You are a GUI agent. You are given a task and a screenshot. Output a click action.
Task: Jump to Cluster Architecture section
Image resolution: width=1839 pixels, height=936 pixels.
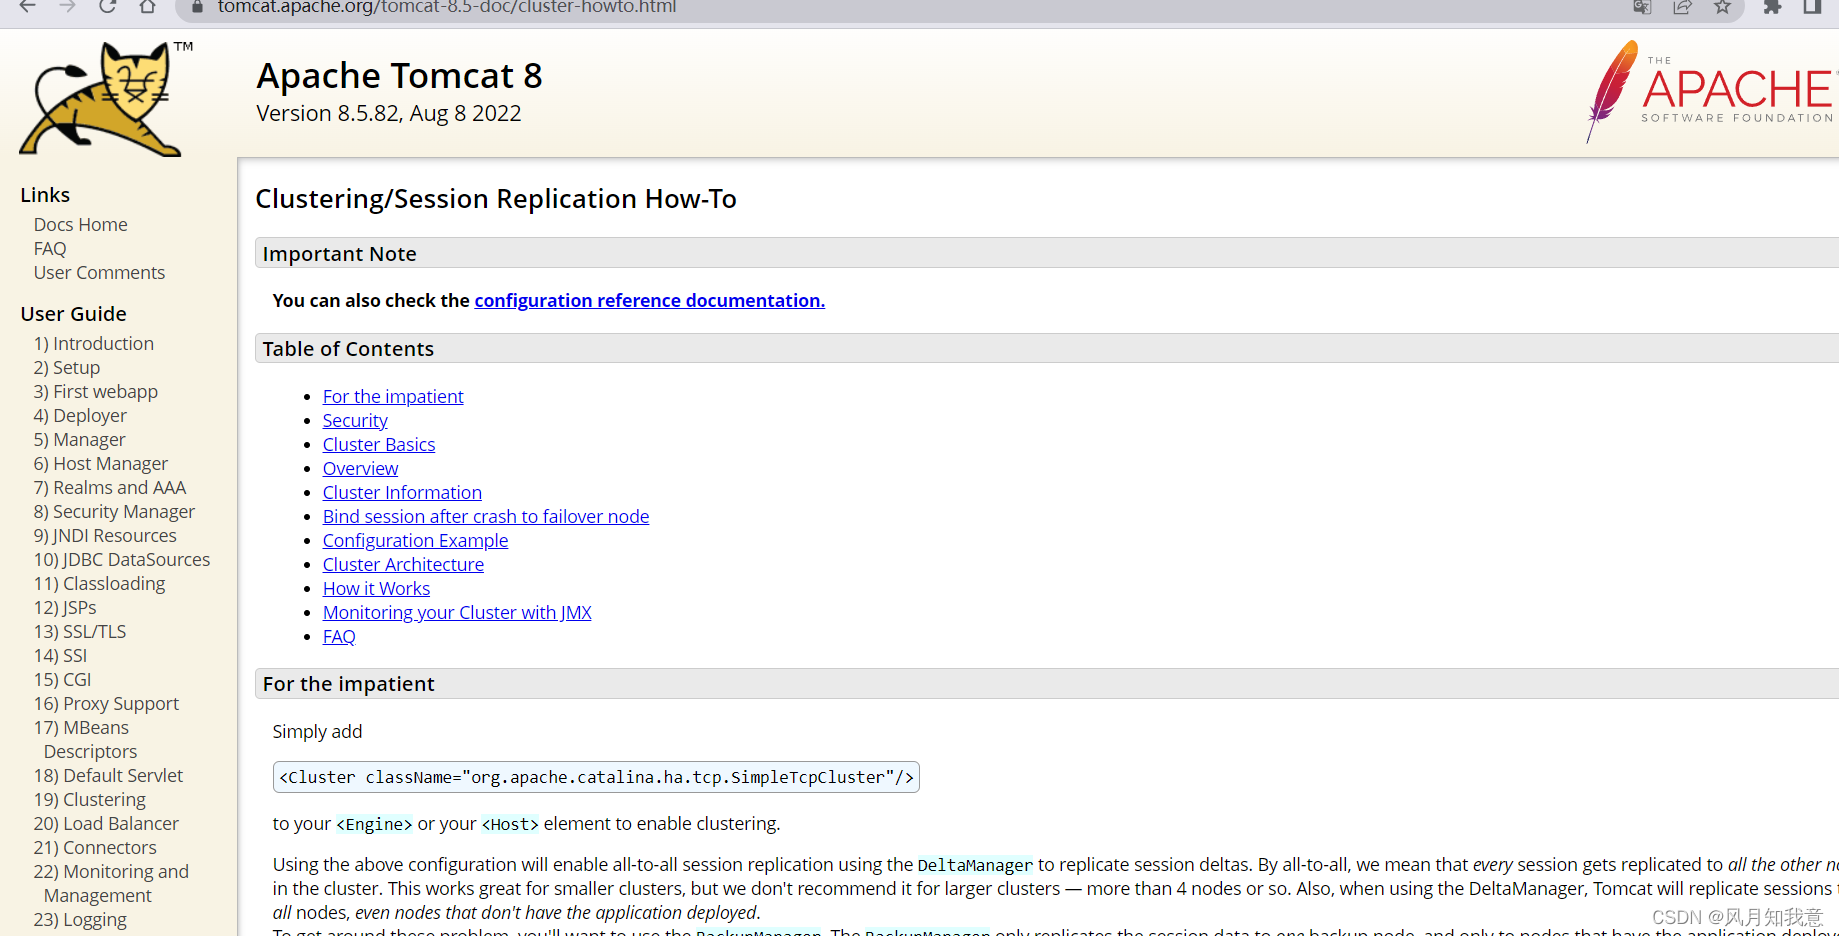click(x=403, y=565)
